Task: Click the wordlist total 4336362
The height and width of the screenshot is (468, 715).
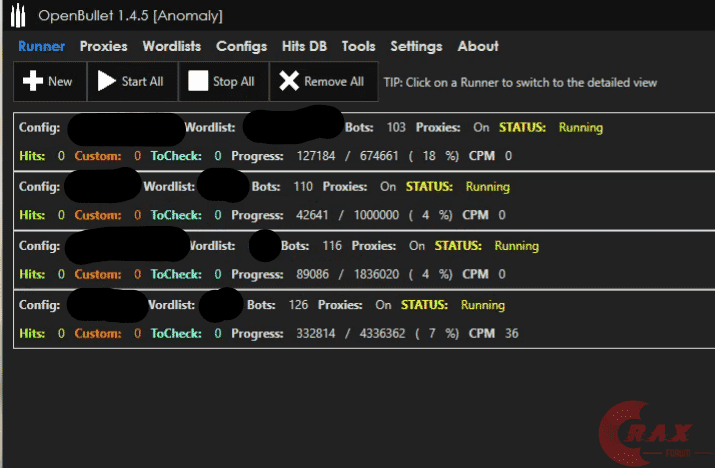Action: (x=382, y=333)
